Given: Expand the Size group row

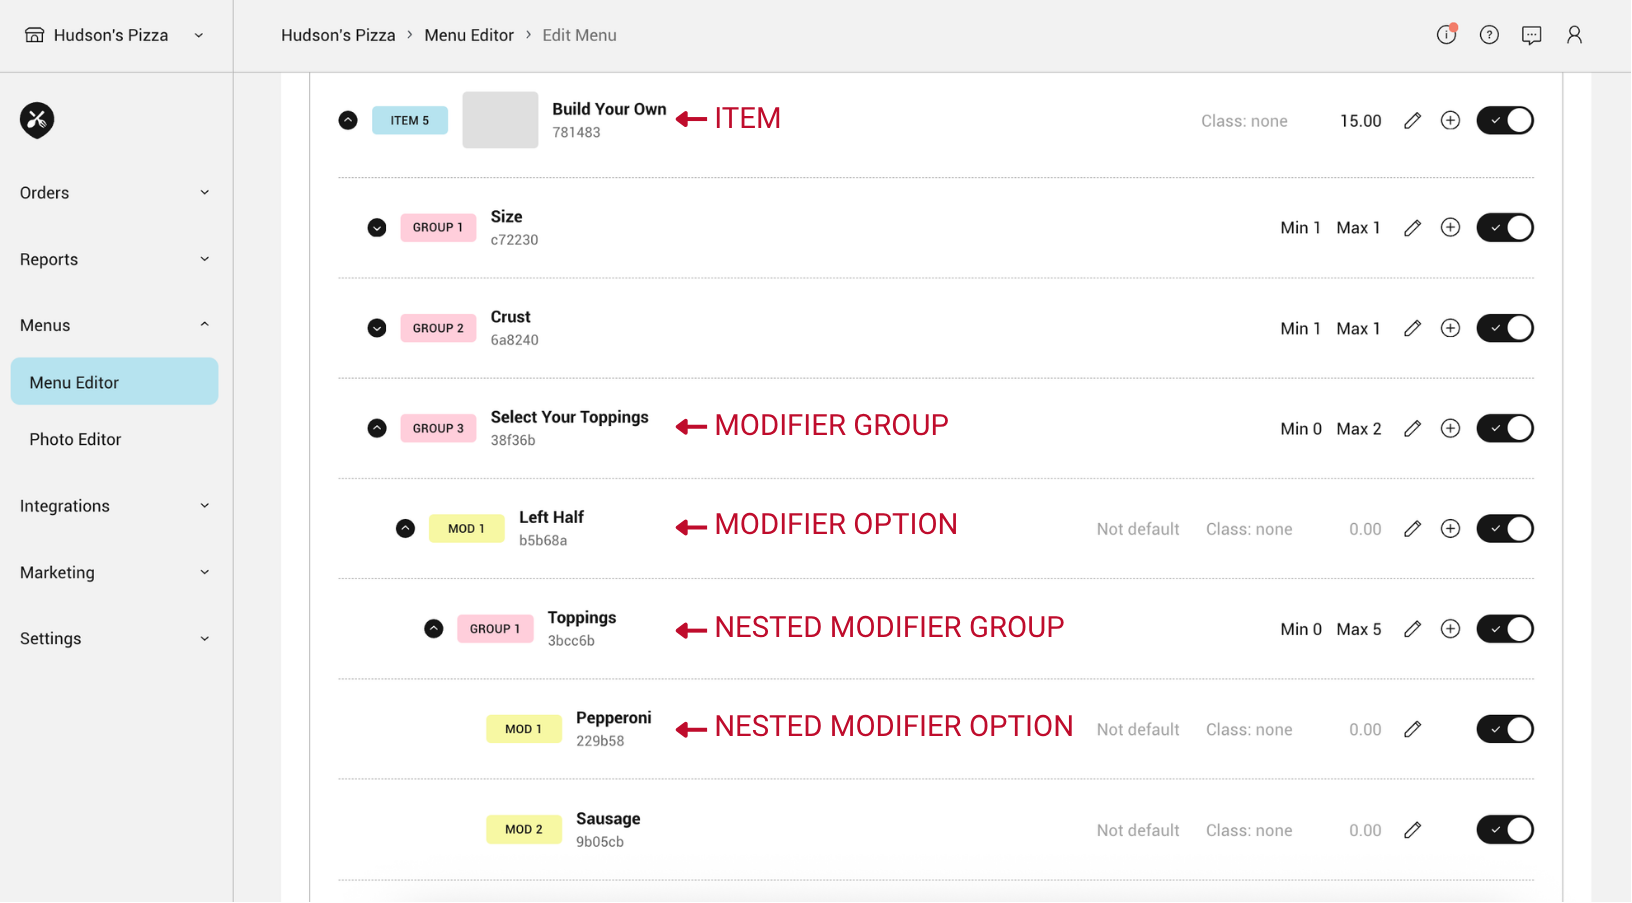Looking at the screenshot, I should coord(377,228).
